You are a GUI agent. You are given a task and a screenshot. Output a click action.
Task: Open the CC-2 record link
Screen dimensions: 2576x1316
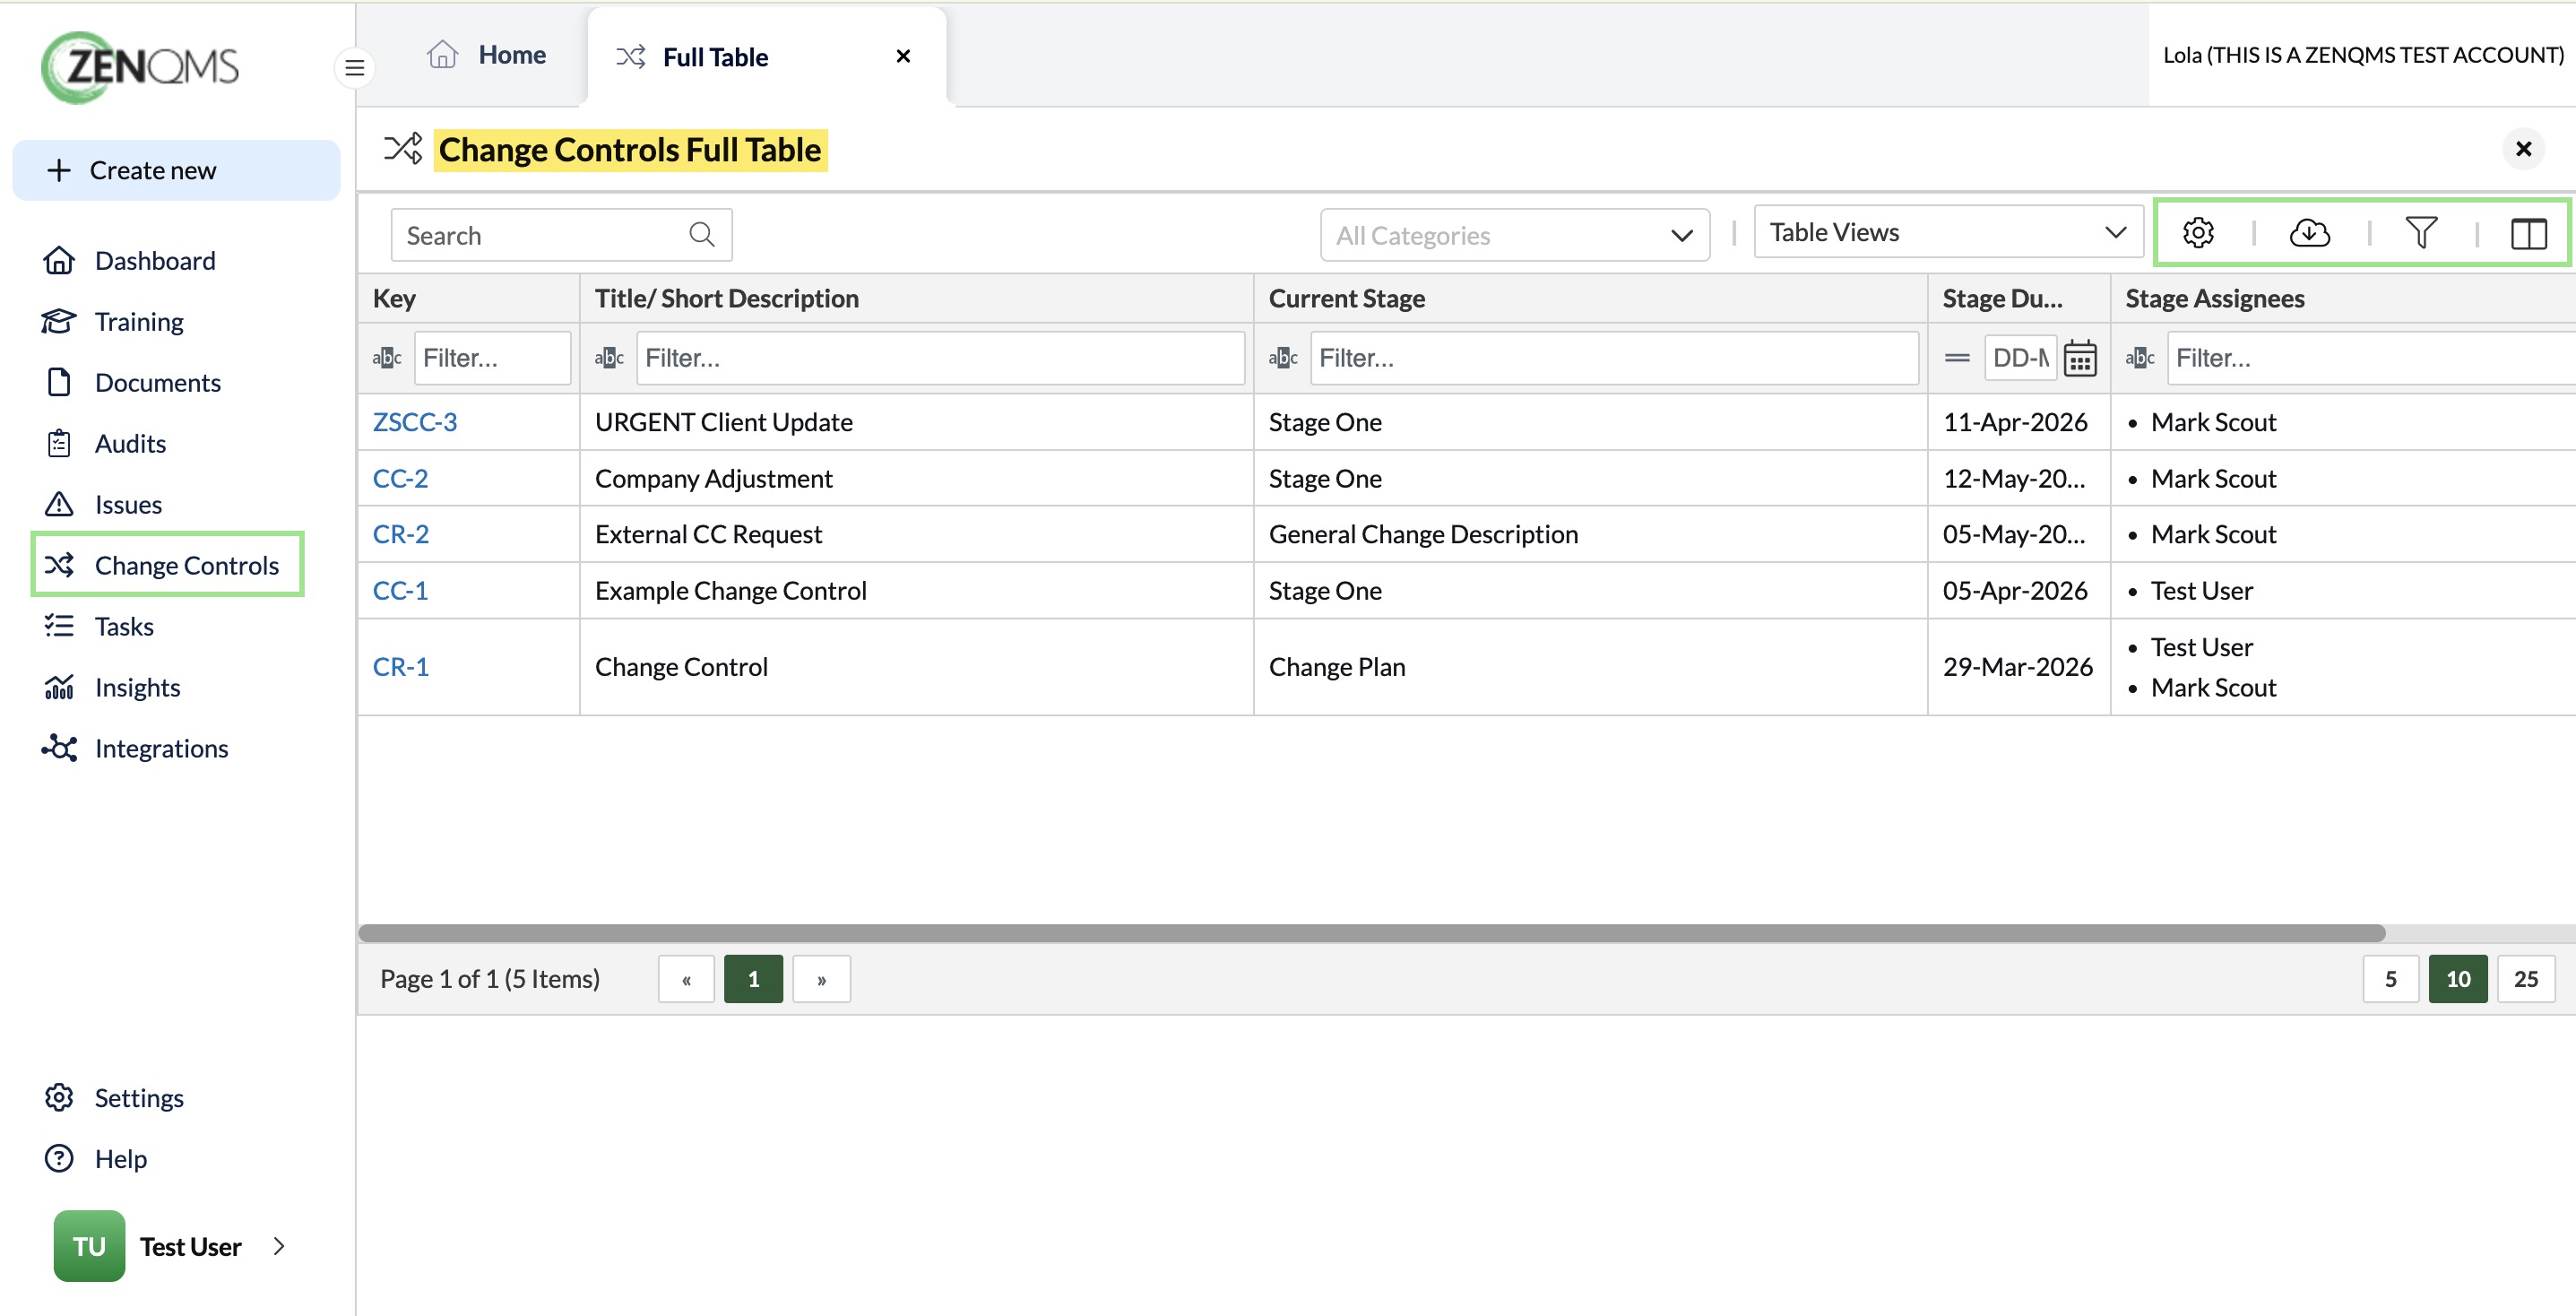[x=400, y=478]
